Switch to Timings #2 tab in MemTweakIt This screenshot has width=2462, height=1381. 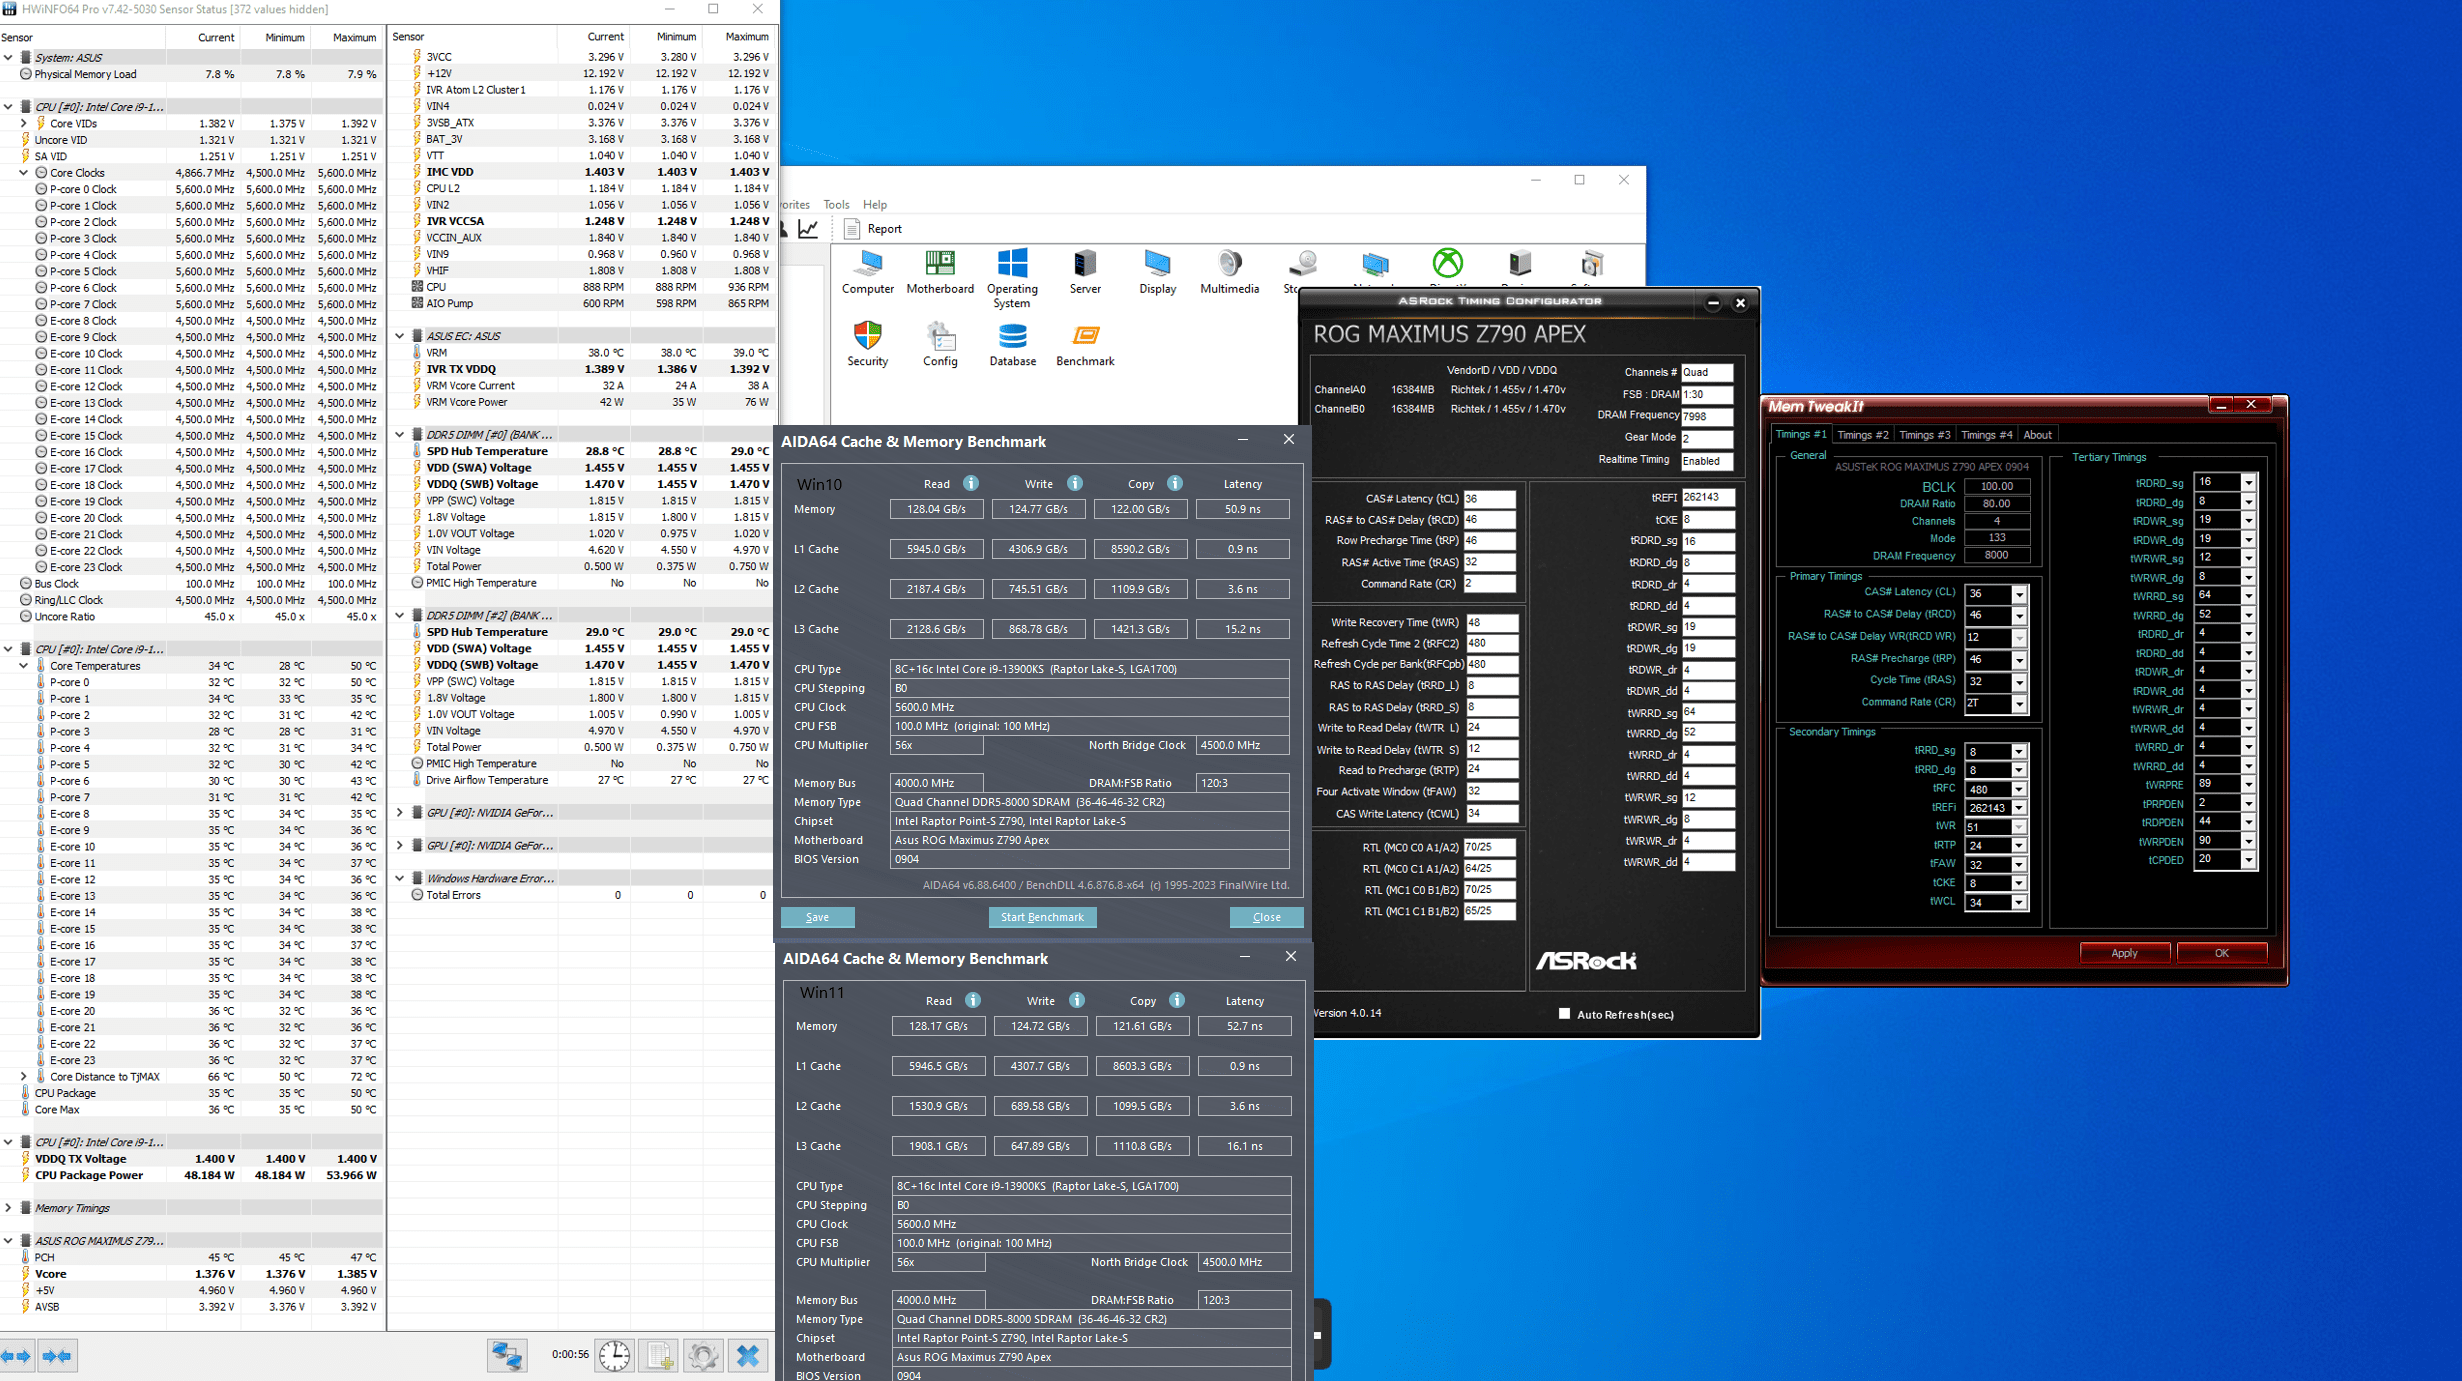[1862, 435]
